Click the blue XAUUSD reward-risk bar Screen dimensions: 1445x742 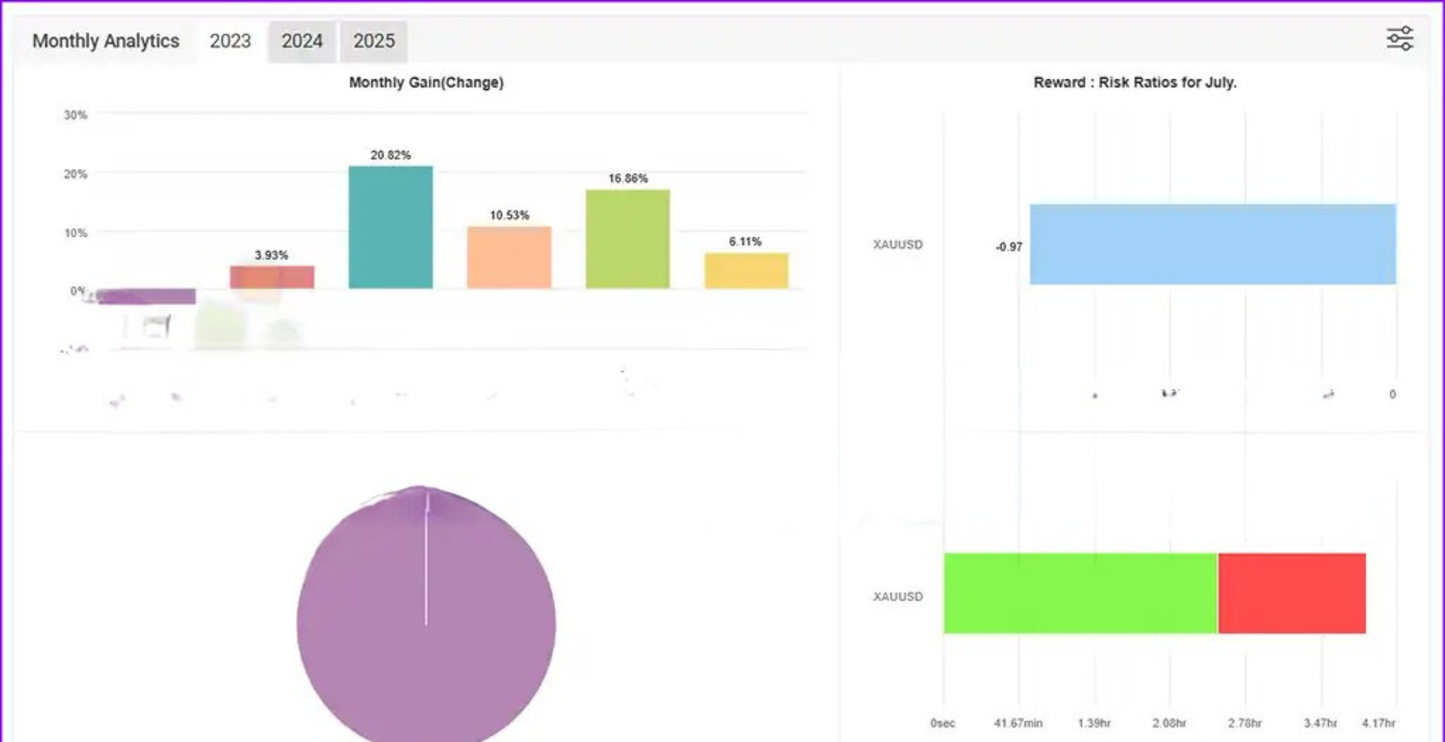(1212, 245)
